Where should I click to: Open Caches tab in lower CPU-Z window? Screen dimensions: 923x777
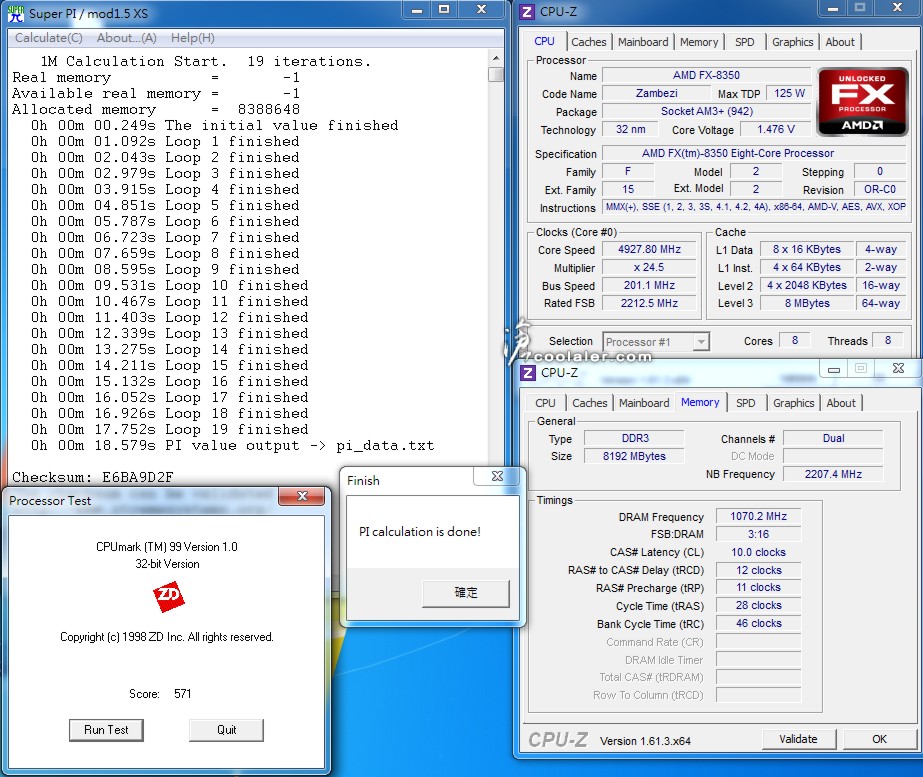pyautogui.click(x=589, y=403)
